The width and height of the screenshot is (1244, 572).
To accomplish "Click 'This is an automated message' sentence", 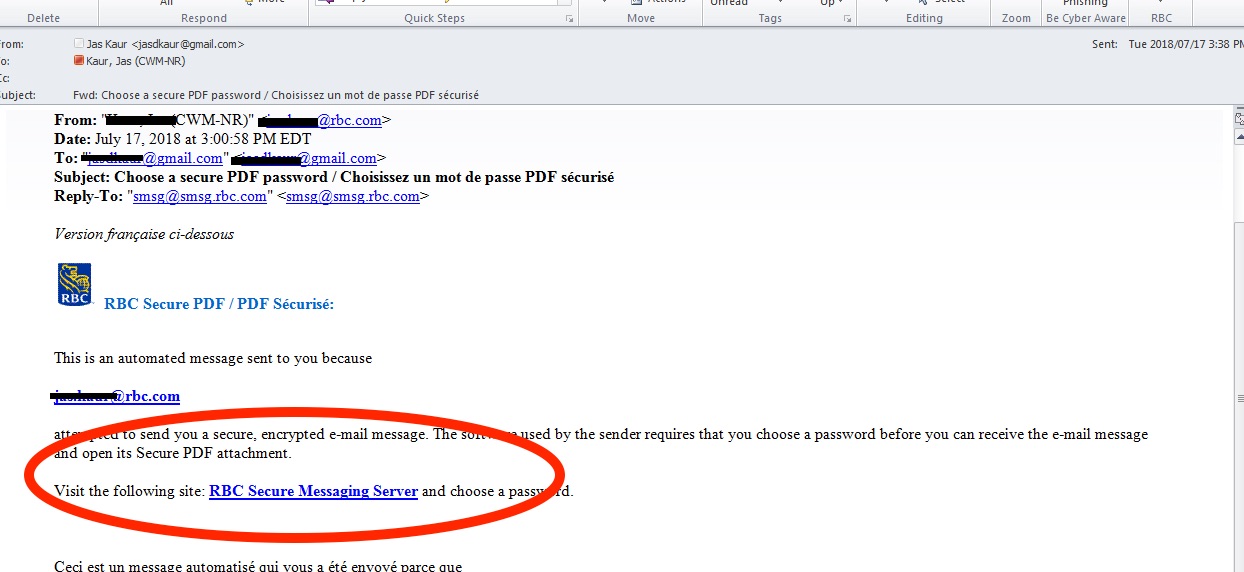I will [213, 358].
